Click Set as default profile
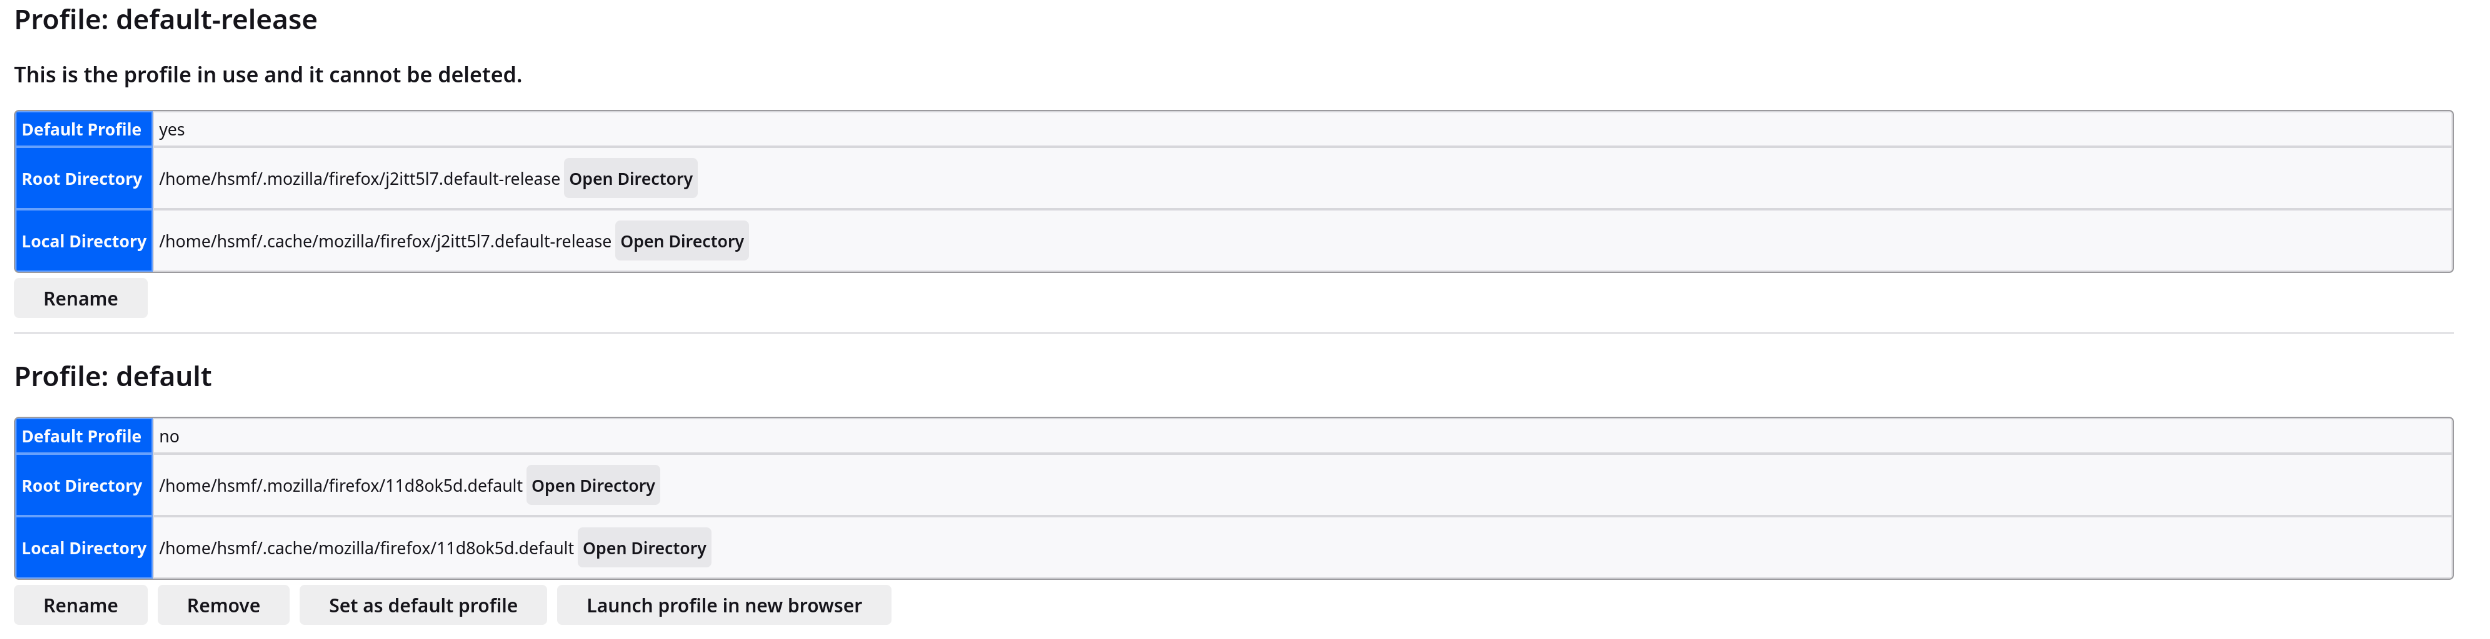Image resolution: width=2490 pixels, height=639 pixels. pos(423,606)
